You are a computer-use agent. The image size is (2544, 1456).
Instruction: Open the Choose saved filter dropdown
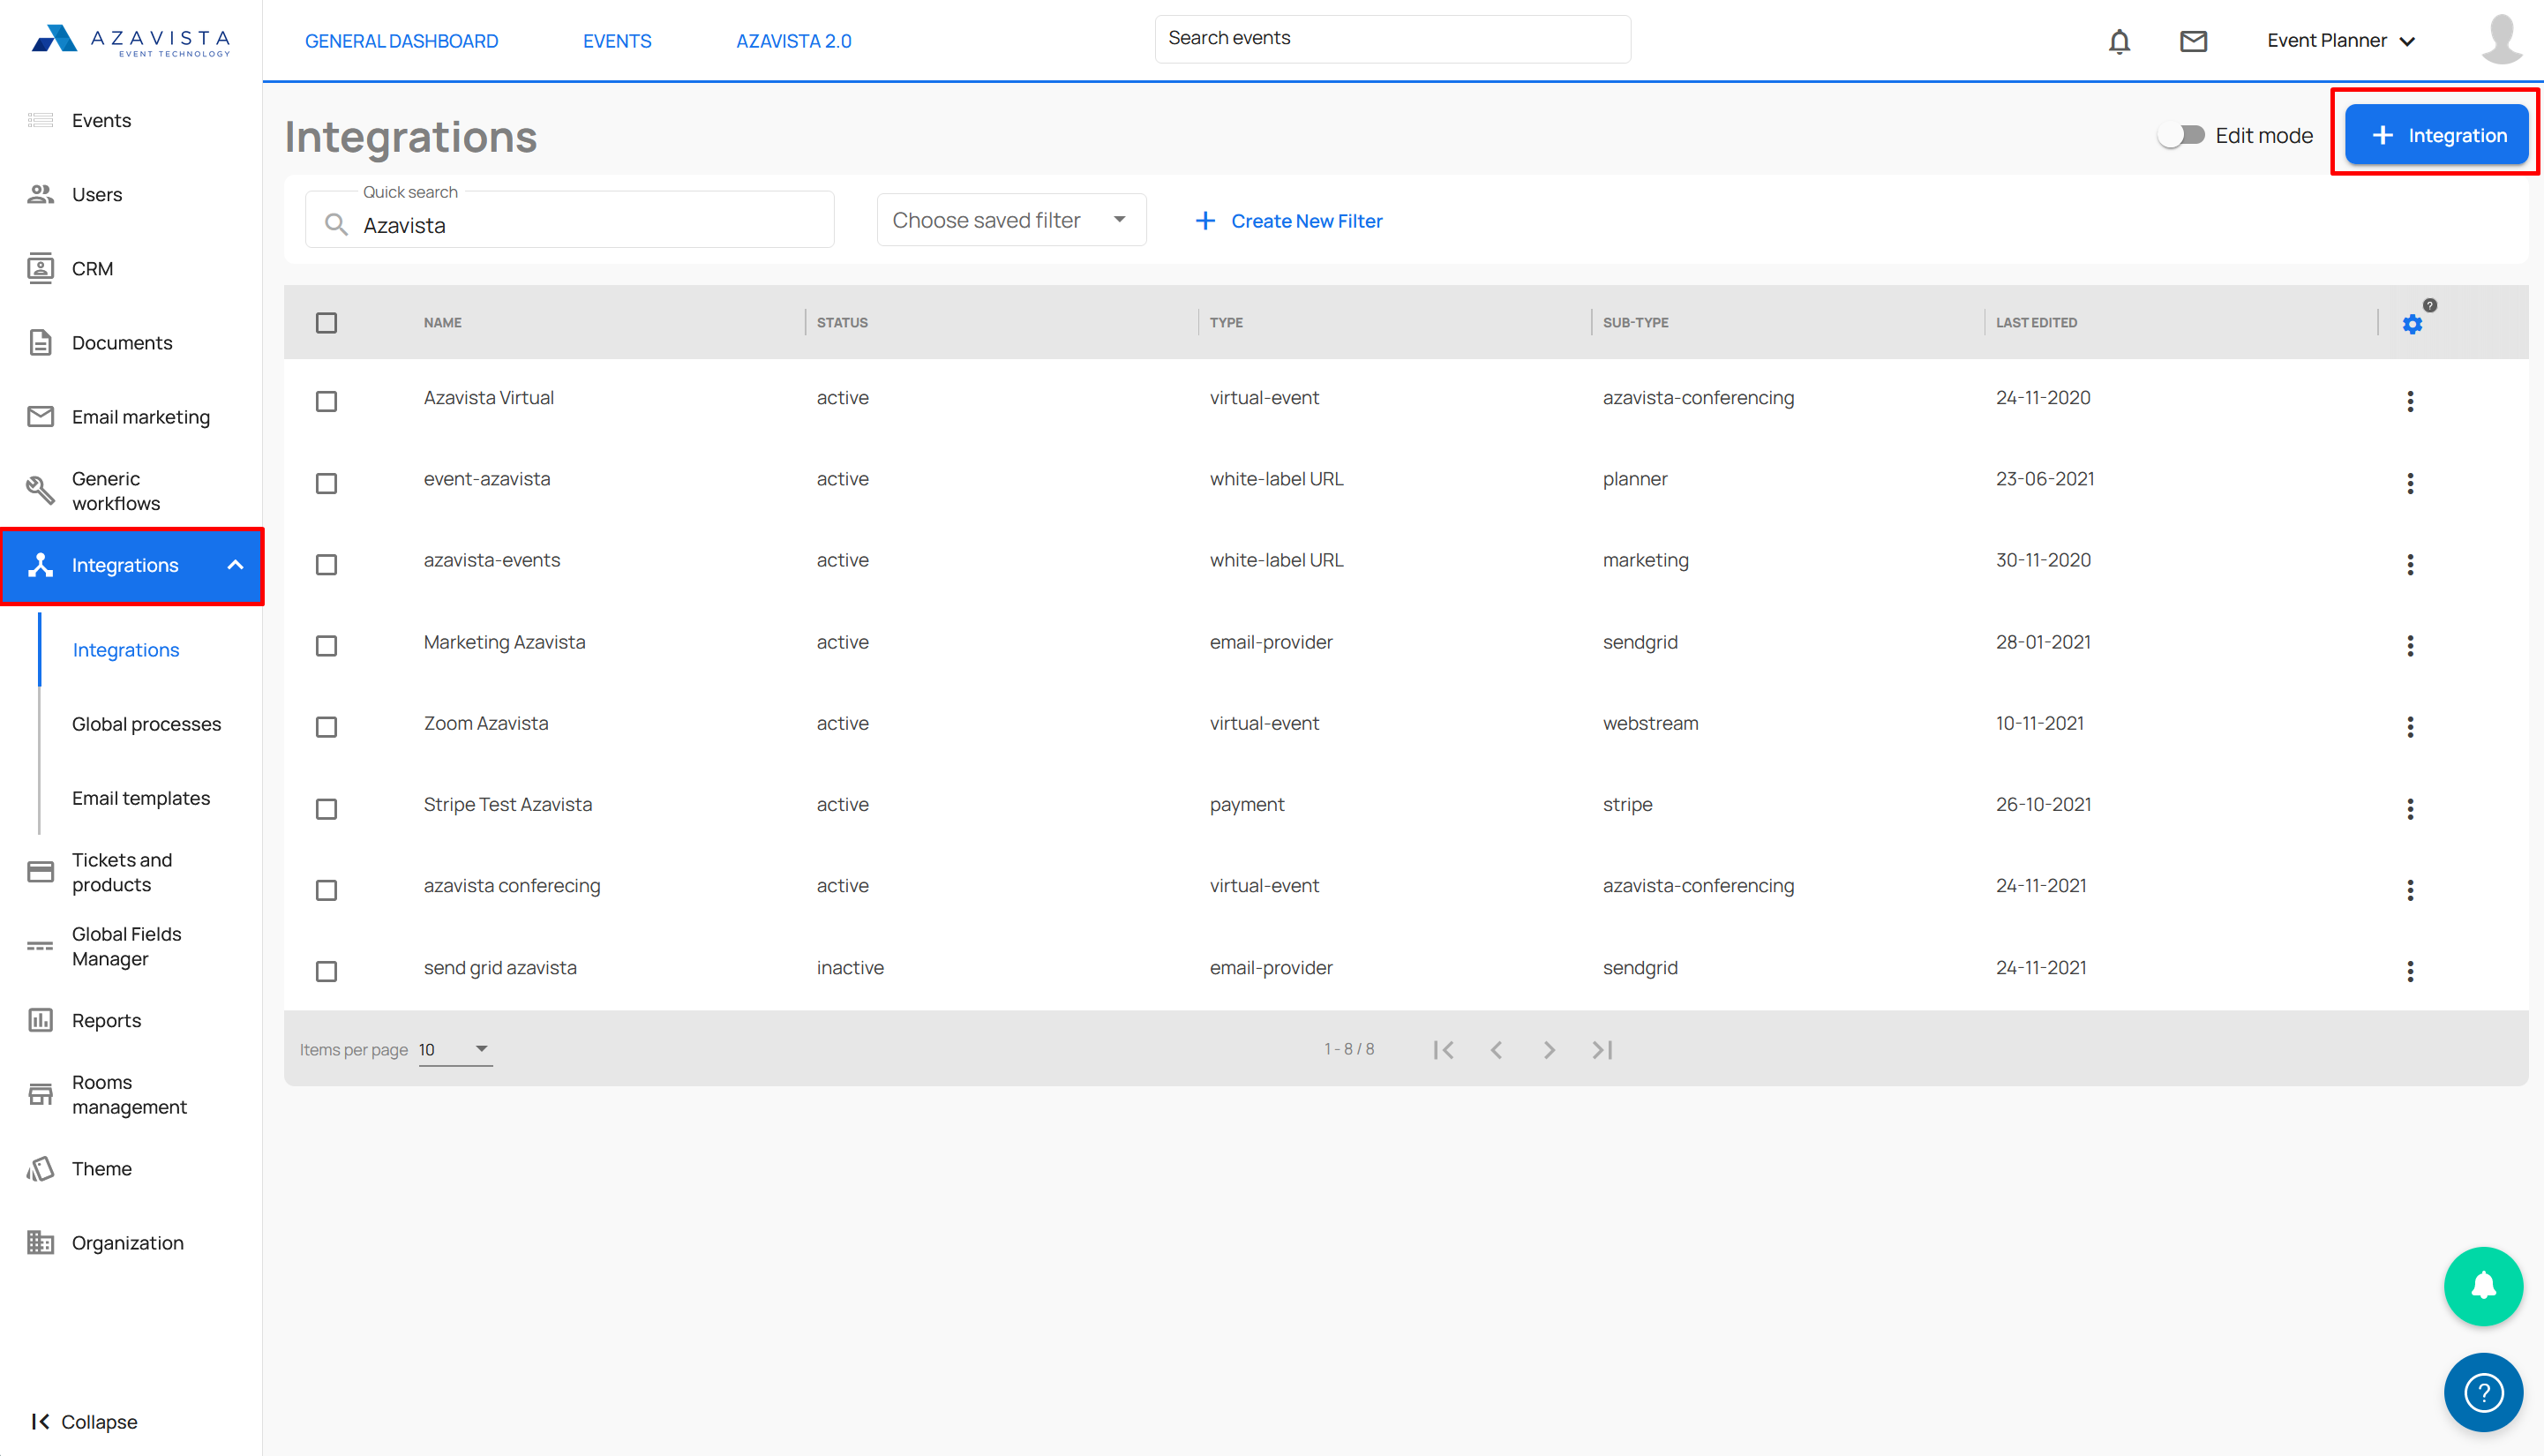pos(1011,220)
